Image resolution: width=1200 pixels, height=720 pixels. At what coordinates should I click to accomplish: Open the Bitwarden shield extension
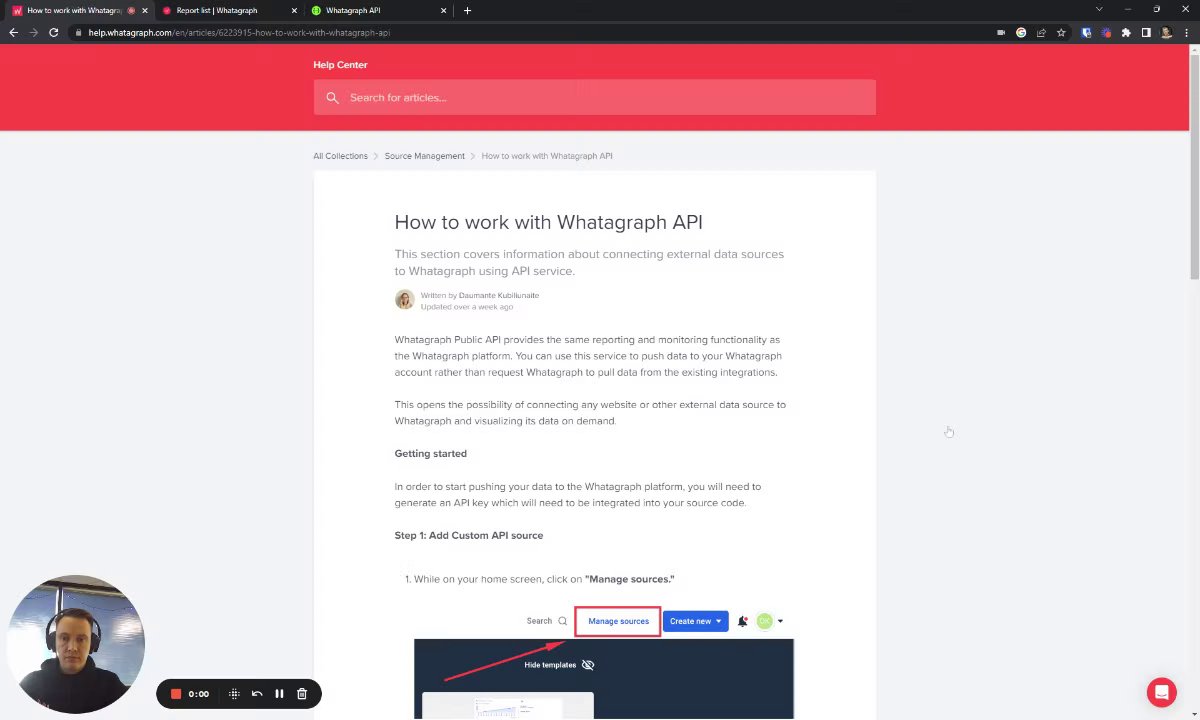tap(1086, 32)
